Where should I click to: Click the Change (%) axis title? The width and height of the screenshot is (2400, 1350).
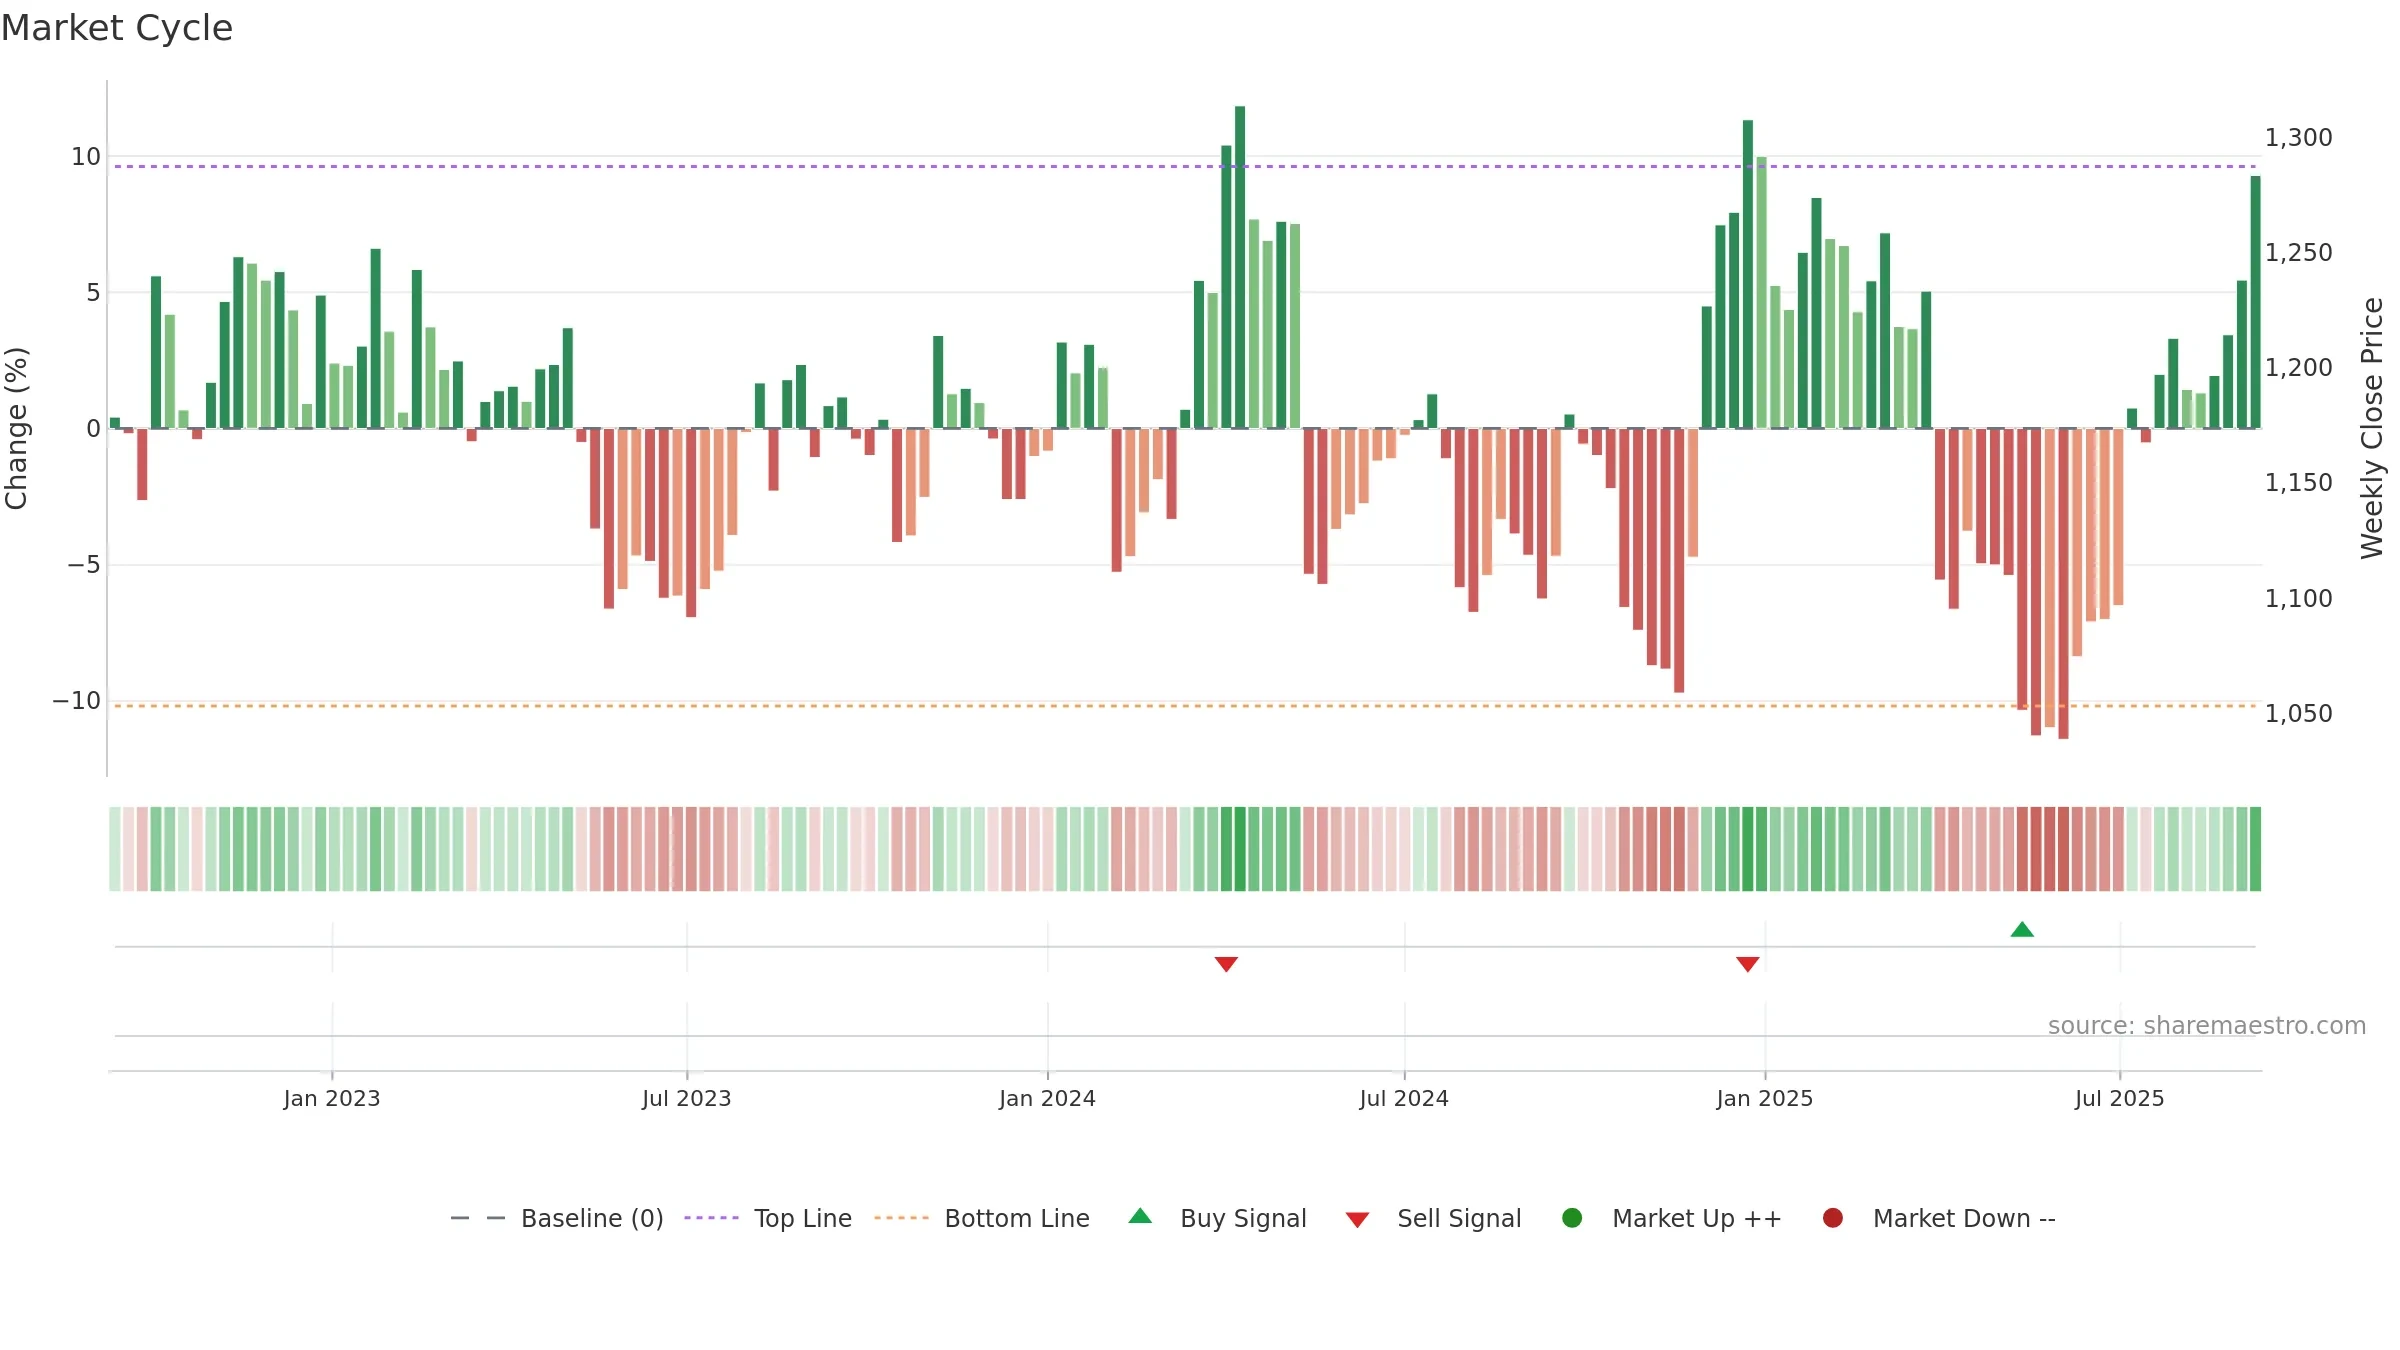click(x=16, y=428)
